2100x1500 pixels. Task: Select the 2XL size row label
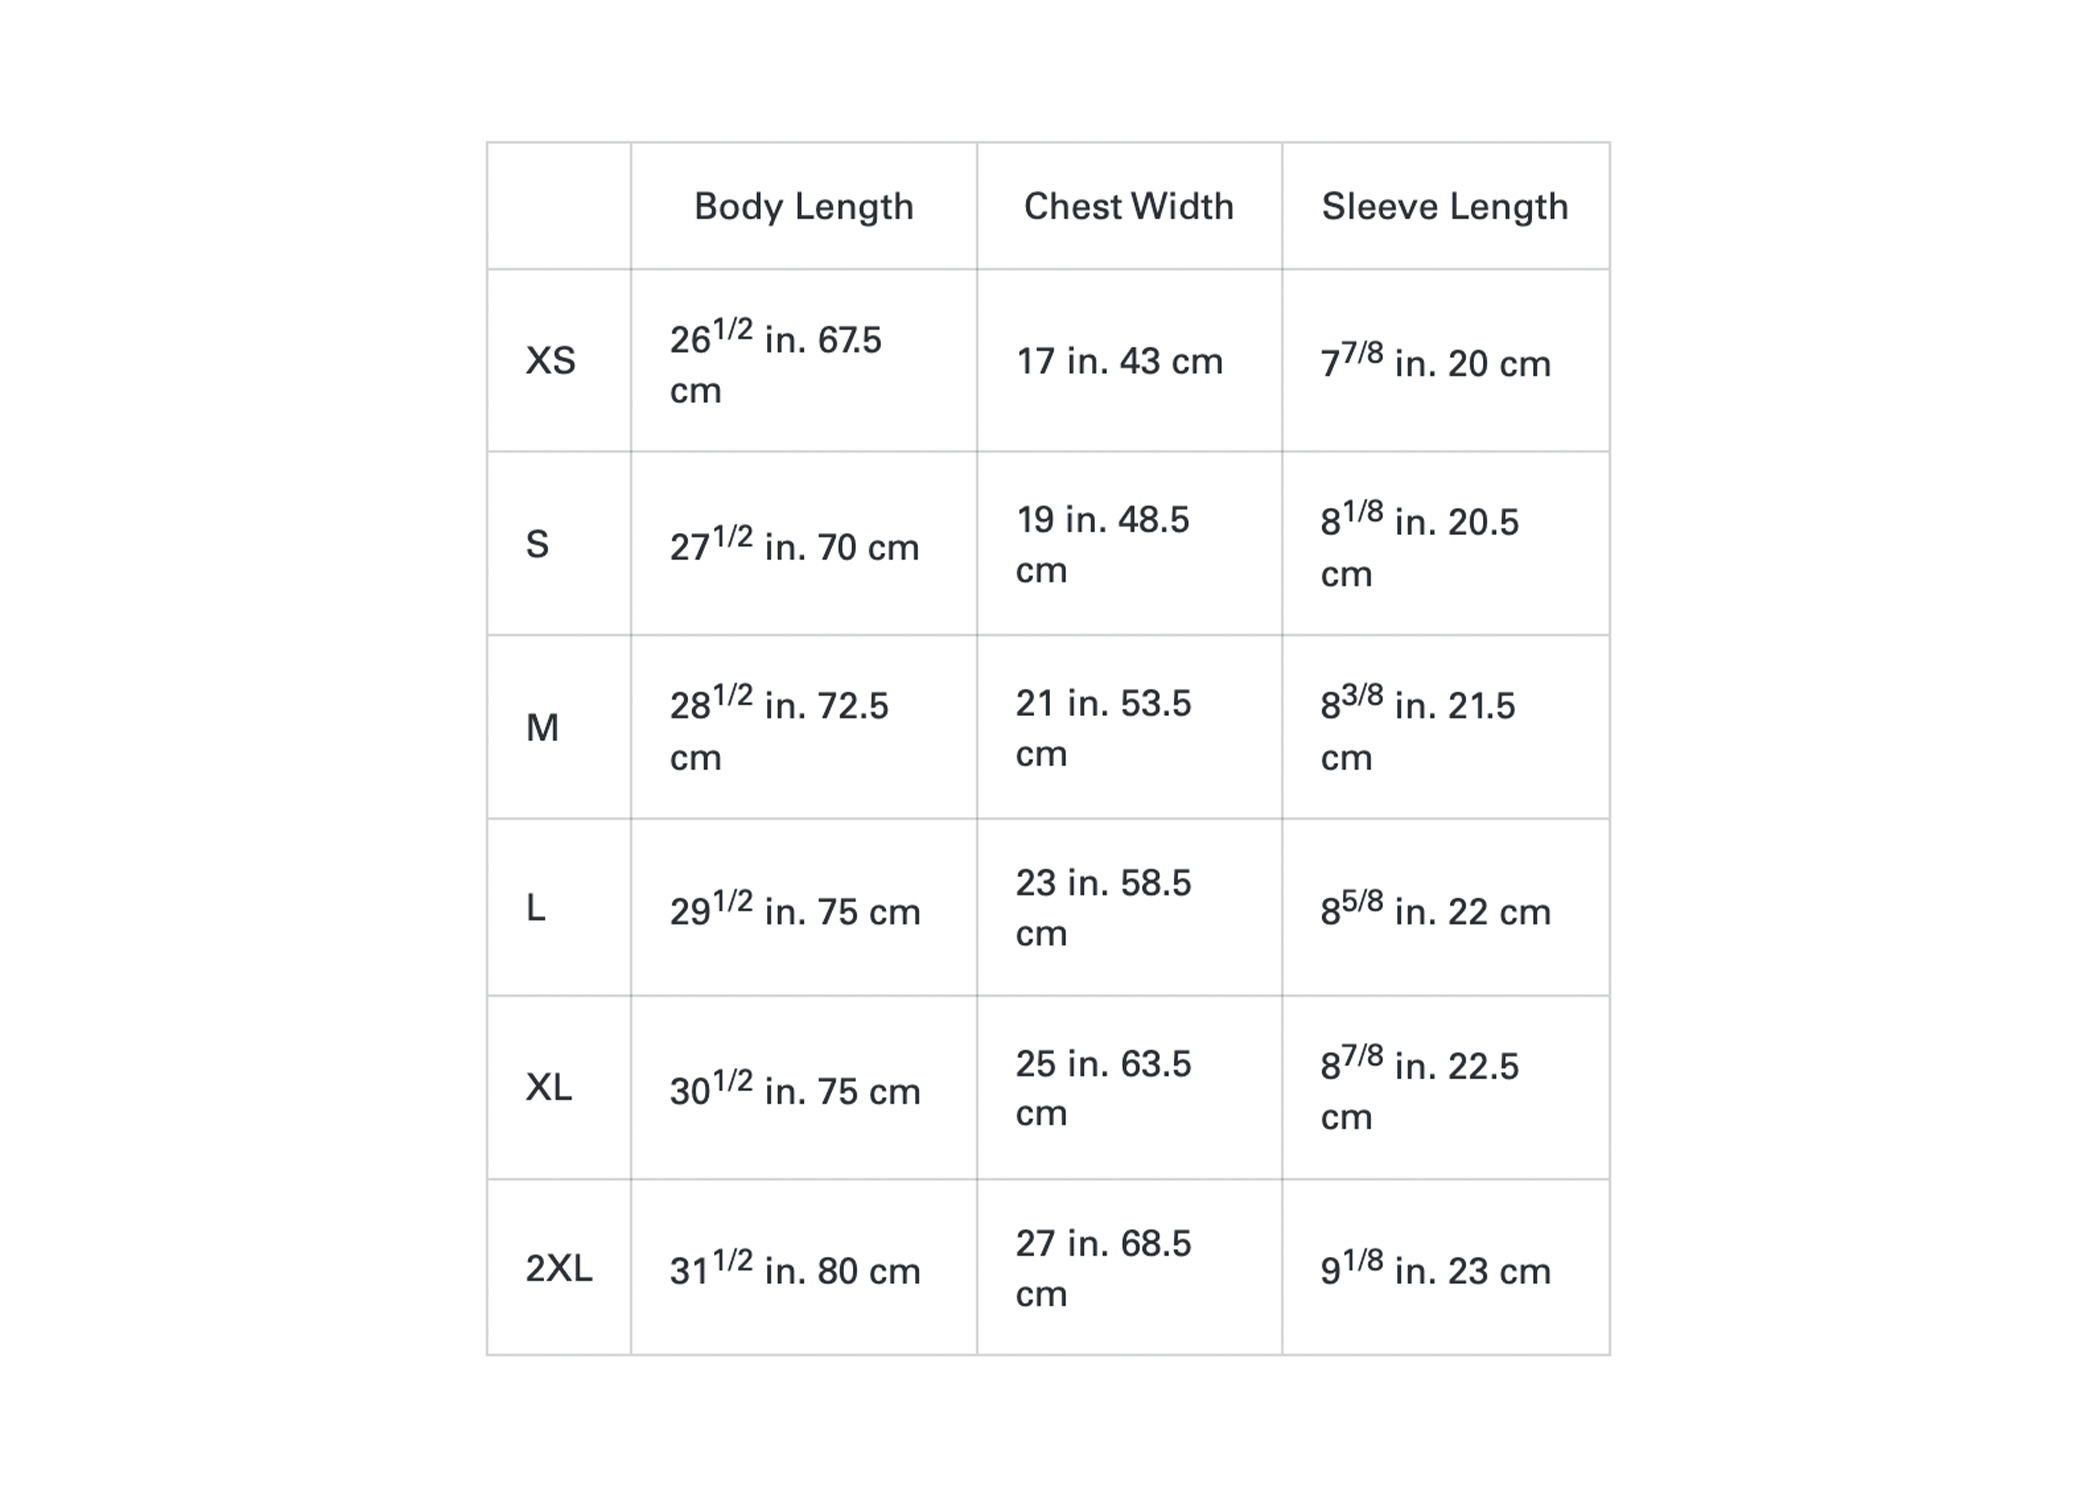coord(559,1267)
